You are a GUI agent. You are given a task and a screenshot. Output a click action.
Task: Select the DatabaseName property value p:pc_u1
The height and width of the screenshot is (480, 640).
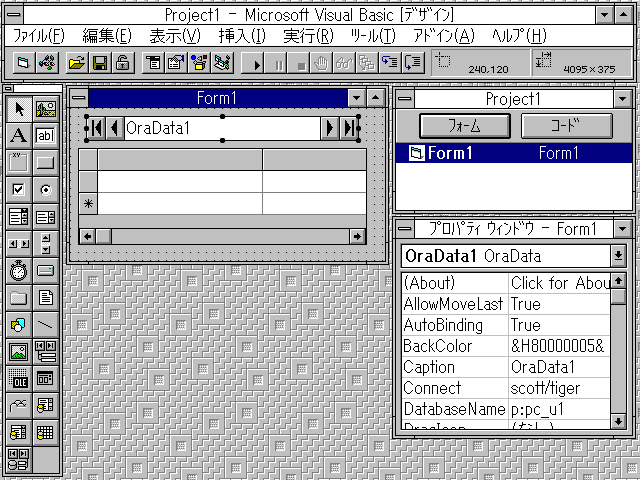(559, 409)
